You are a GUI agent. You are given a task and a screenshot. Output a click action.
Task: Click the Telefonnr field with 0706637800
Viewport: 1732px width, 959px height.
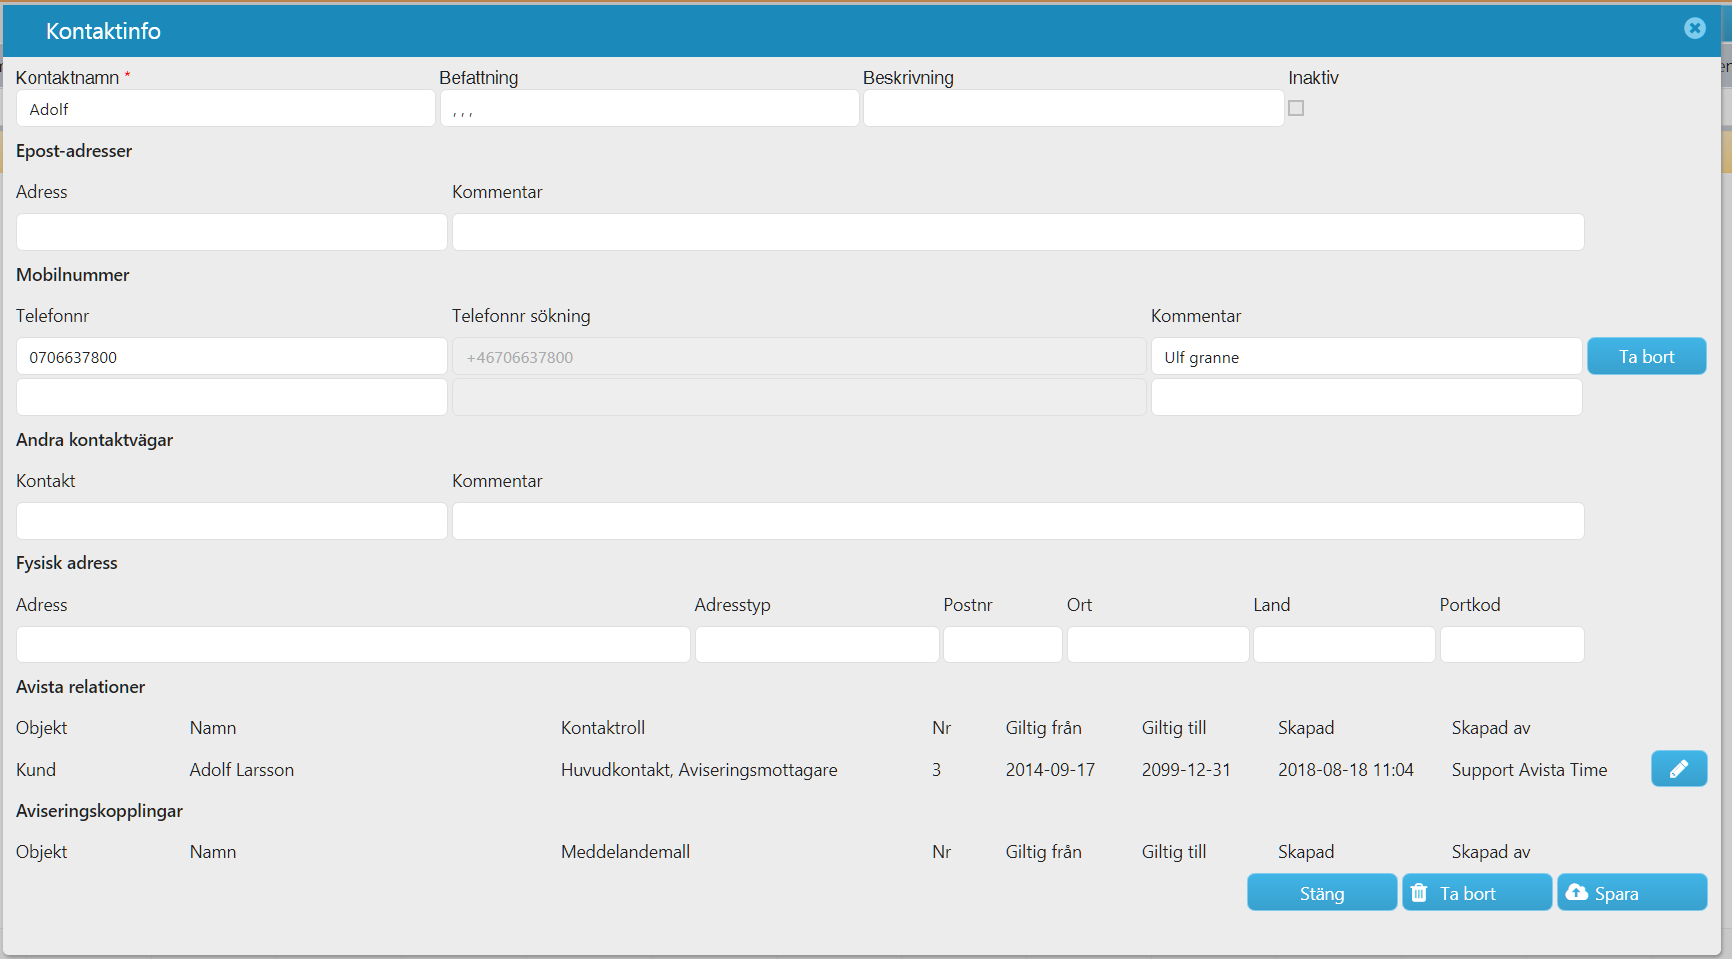[232, 356]
